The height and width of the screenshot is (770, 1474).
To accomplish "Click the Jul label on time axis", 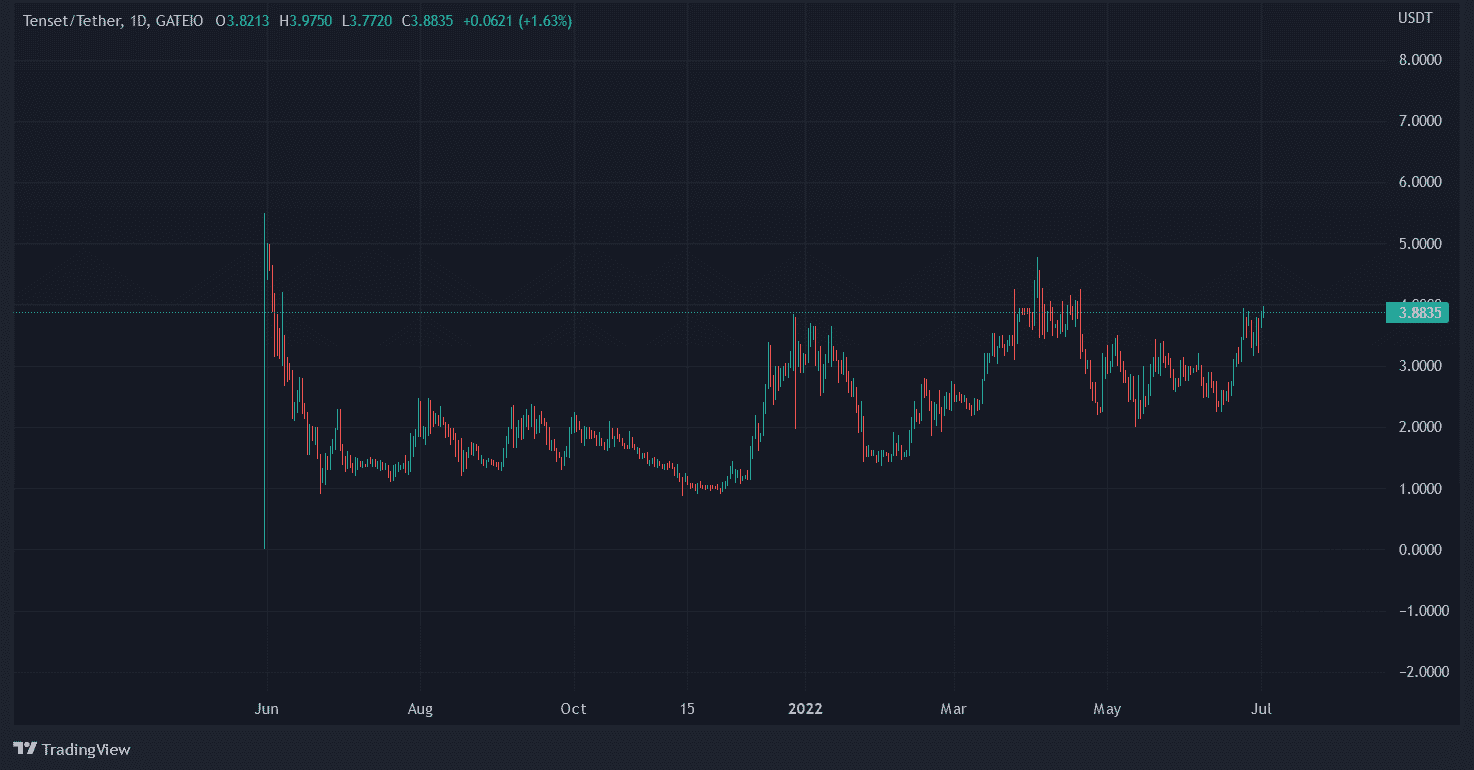I will coord(1262,709).
